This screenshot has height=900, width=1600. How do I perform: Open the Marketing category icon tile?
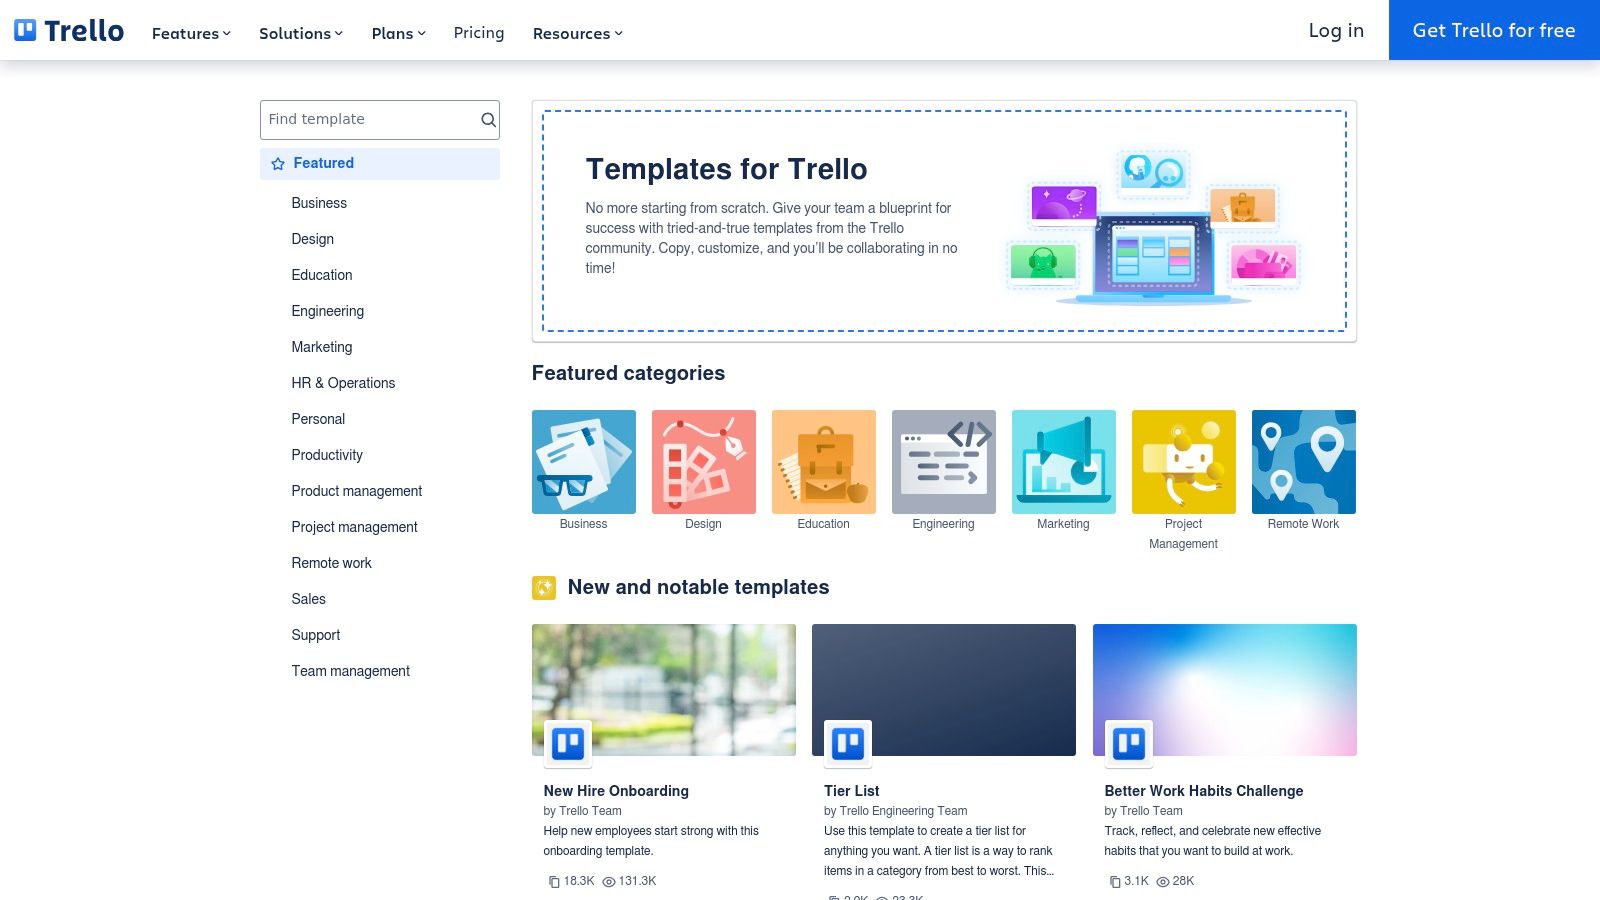1064,462
